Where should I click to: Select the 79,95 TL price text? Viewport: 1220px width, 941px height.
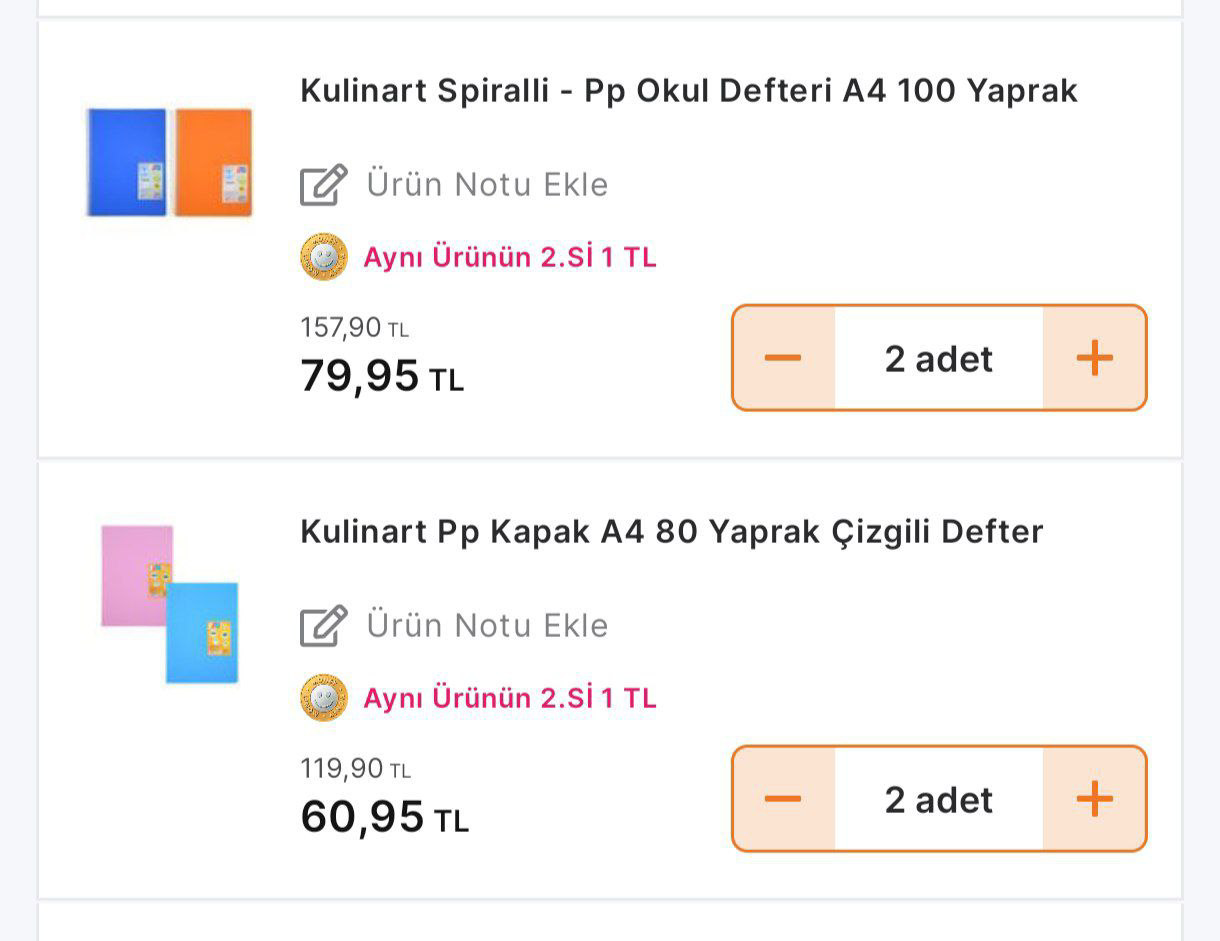click(x=381, y=377)
